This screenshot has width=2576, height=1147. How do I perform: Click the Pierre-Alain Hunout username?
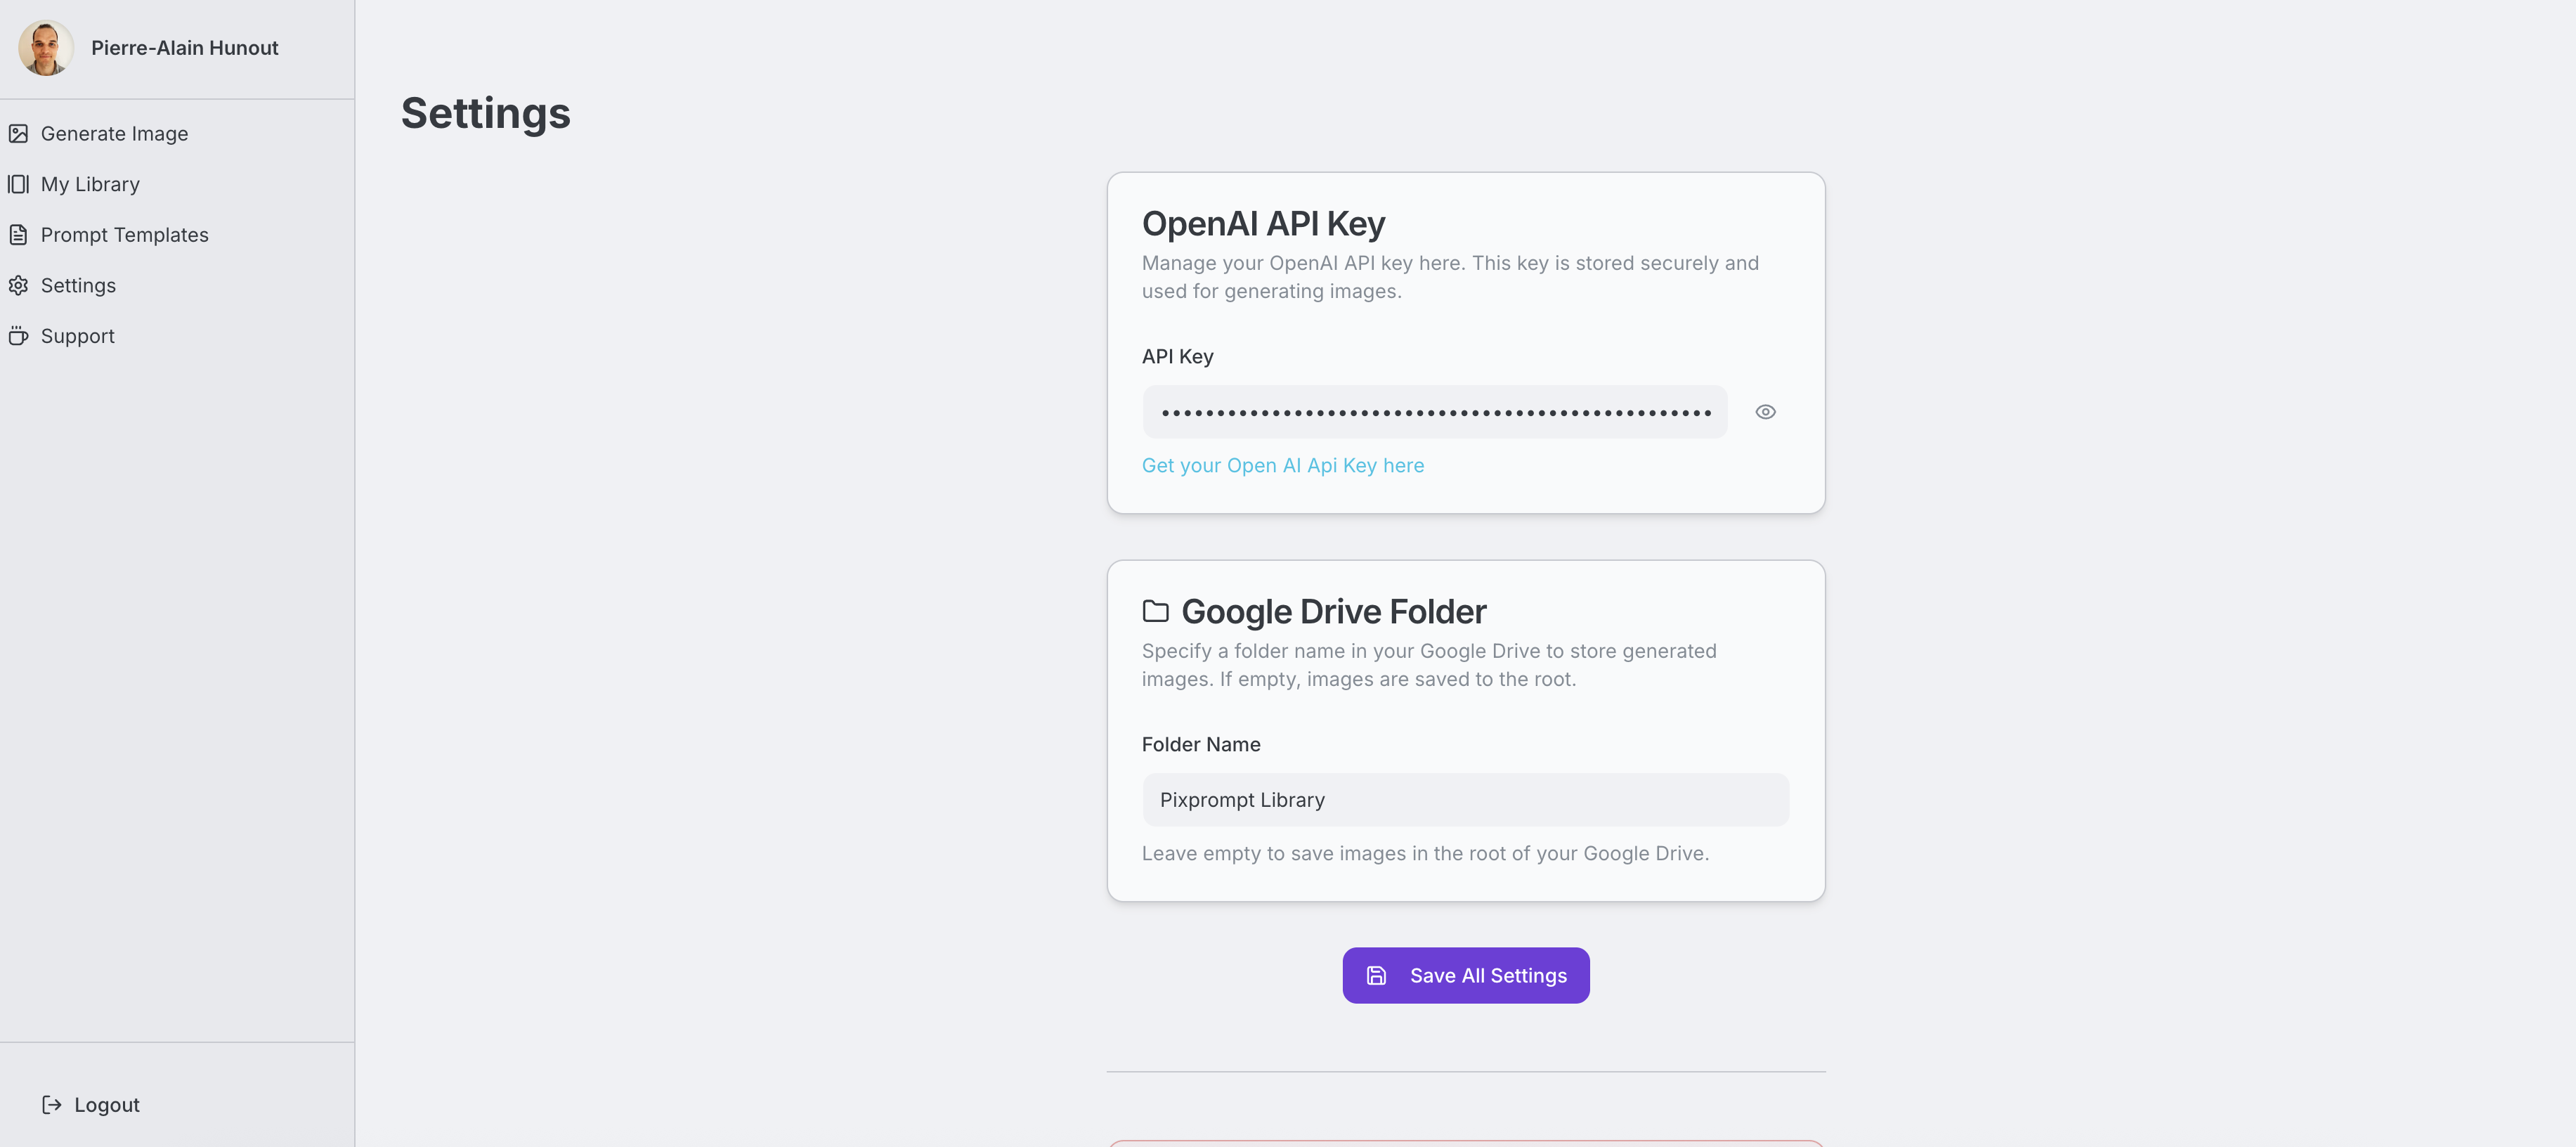pos(184,48)
